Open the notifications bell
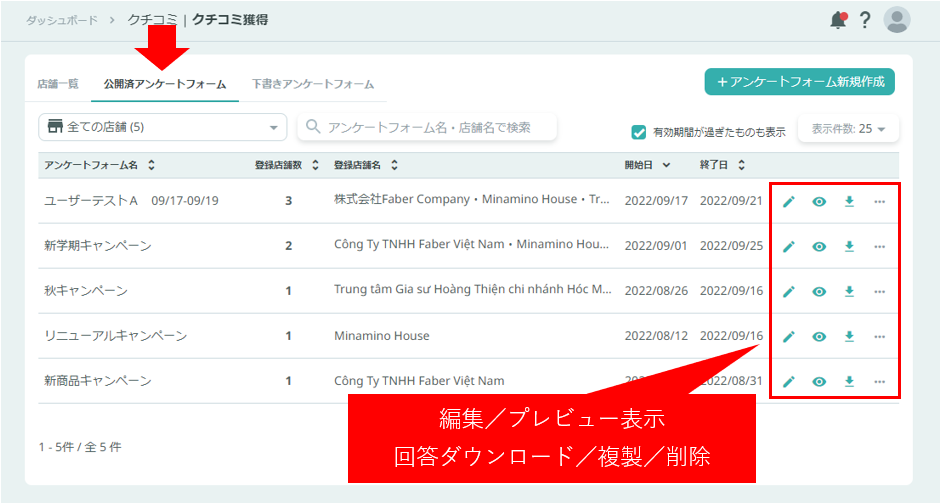Image resolution: width=941 pixels, height=504 pixels. [x=838, y=20]
